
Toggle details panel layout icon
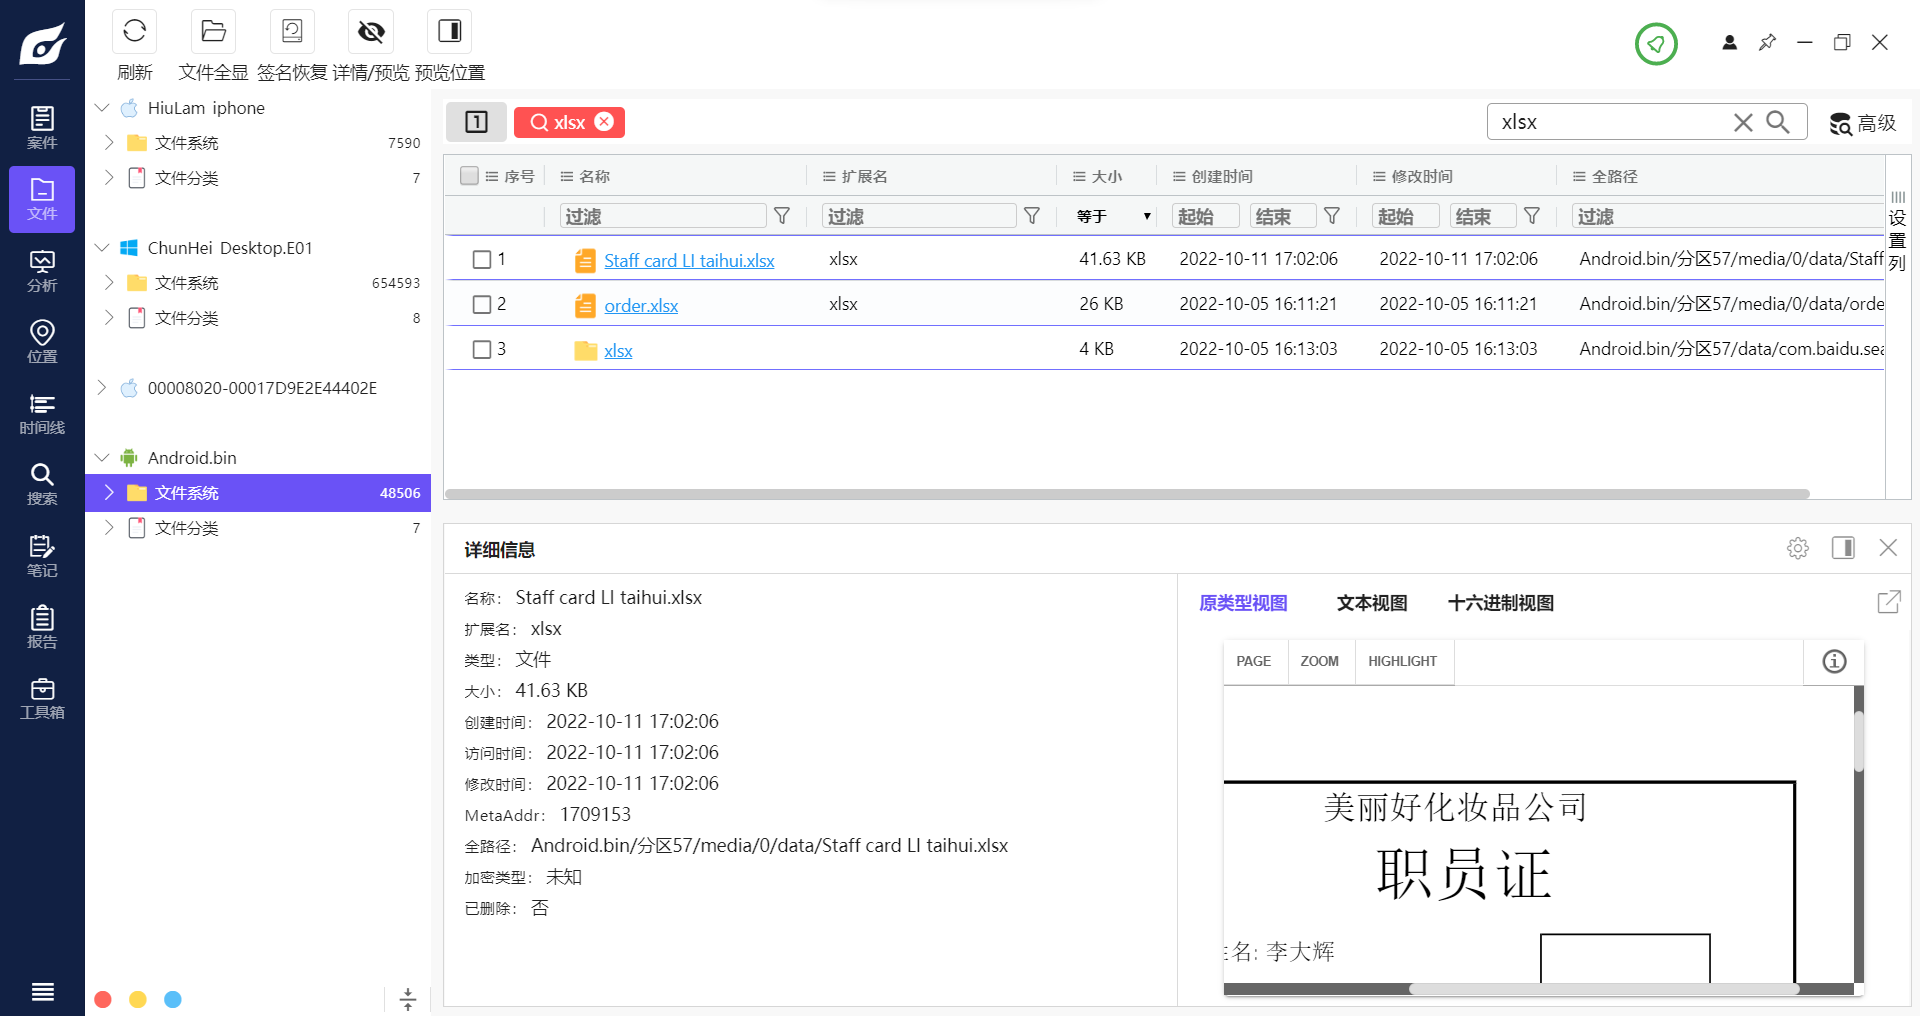tap(1843, 548)
